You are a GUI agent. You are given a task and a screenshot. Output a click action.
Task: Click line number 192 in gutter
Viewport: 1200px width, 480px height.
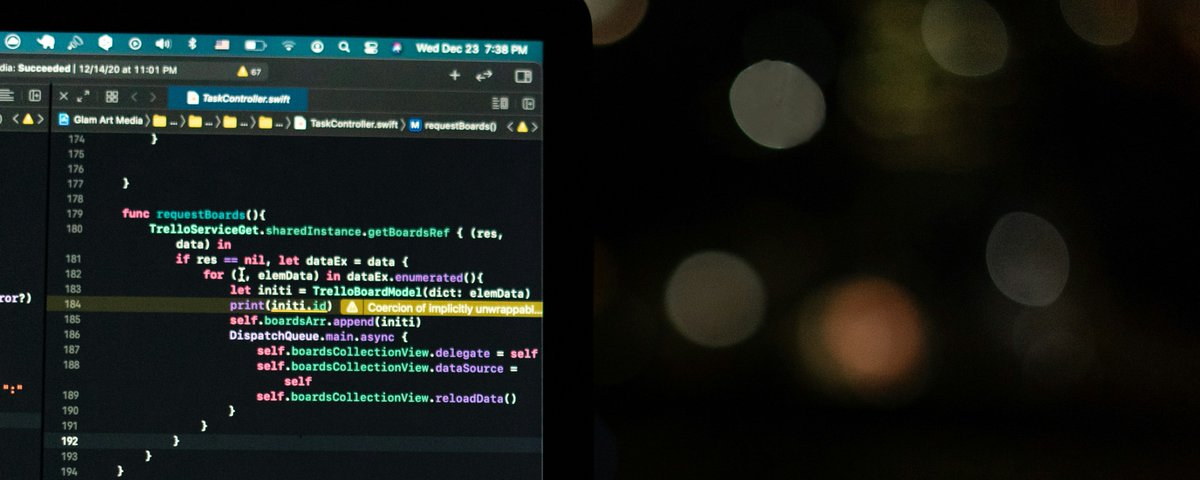(70, 440)
